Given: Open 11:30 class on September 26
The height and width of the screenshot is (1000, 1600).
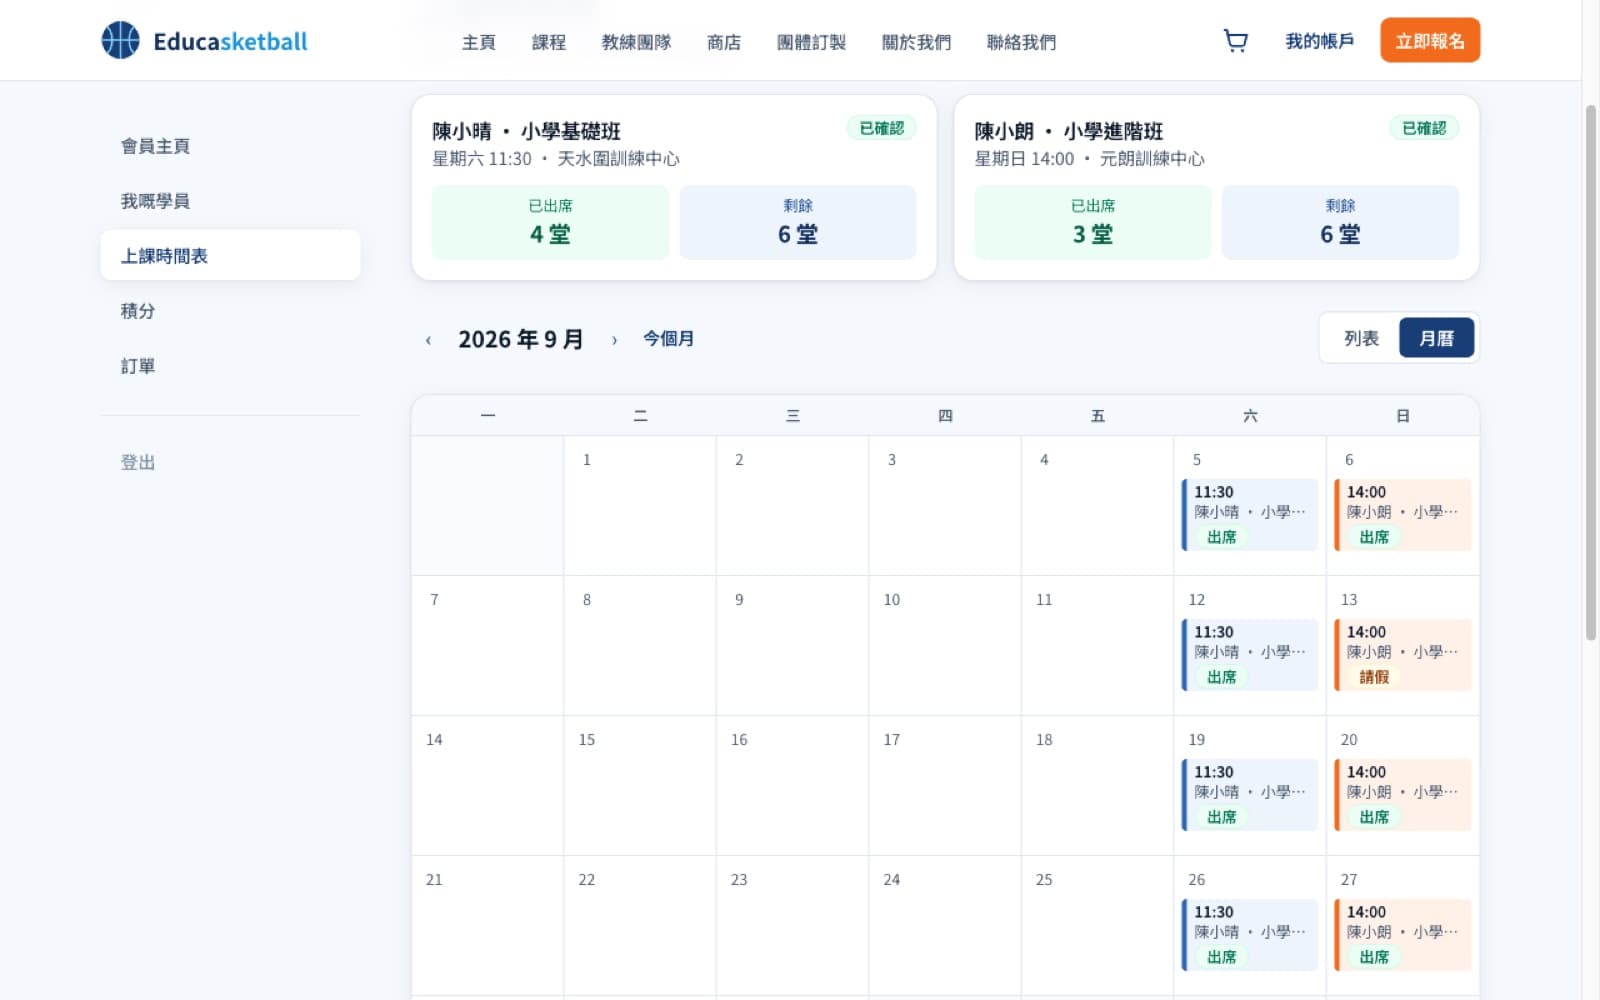Looking at the screenshot, I should pos(1250,935).
